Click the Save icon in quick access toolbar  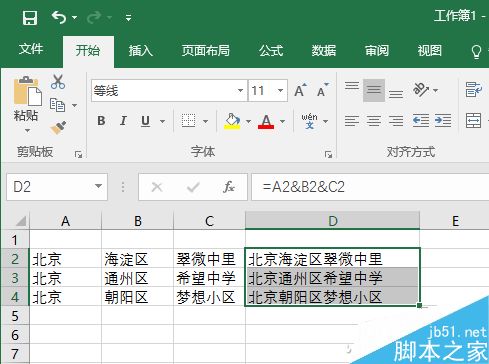(x=30, y=17)
